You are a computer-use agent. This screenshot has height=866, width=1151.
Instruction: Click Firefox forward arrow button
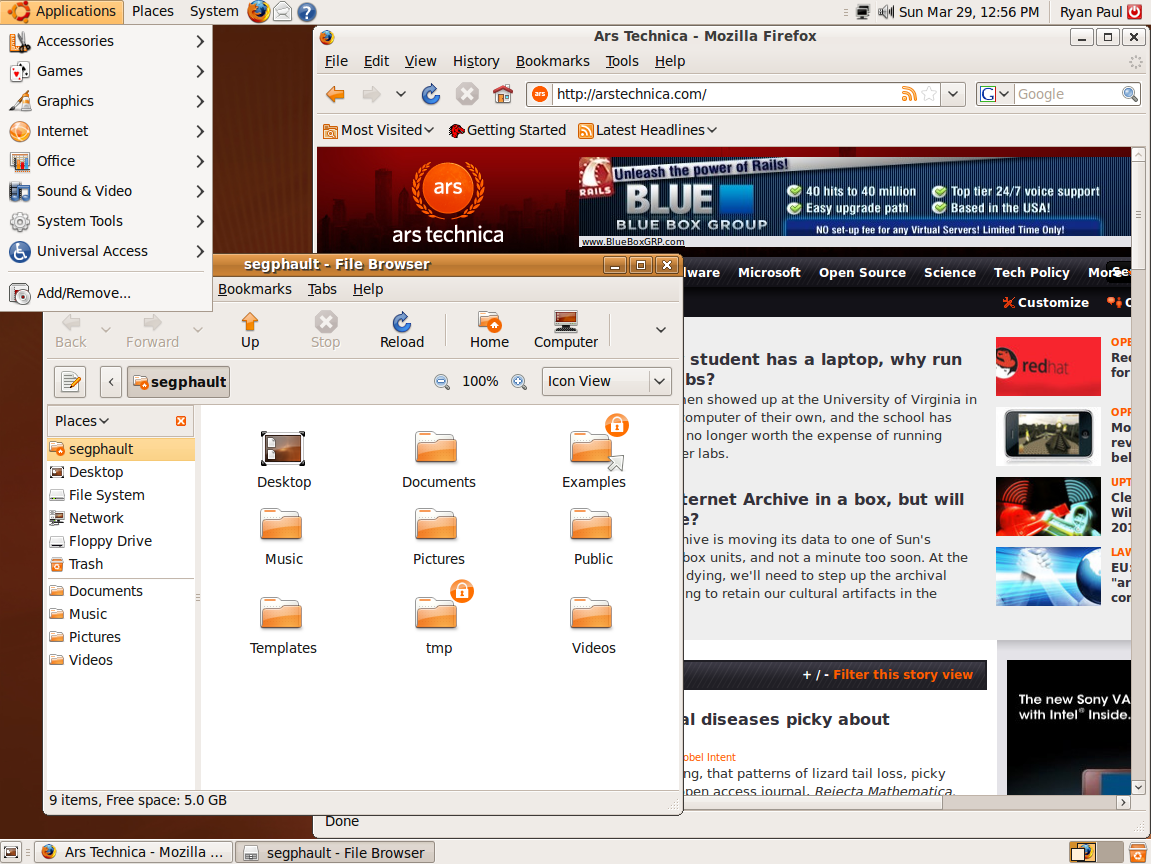371,94
